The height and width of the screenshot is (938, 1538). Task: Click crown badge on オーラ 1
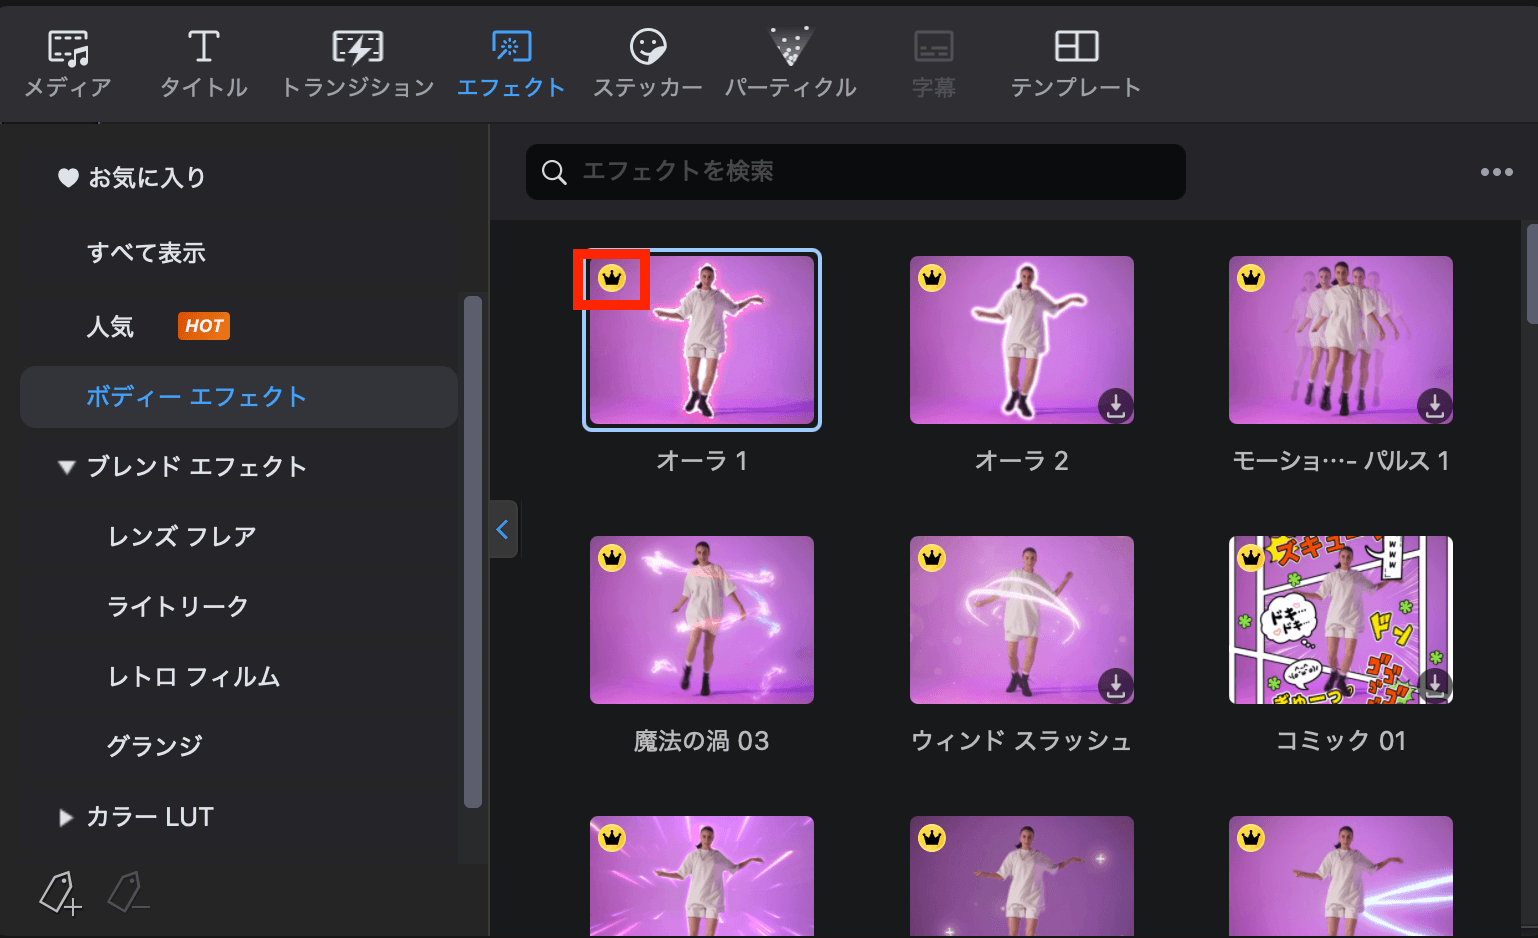click(612, 278)
